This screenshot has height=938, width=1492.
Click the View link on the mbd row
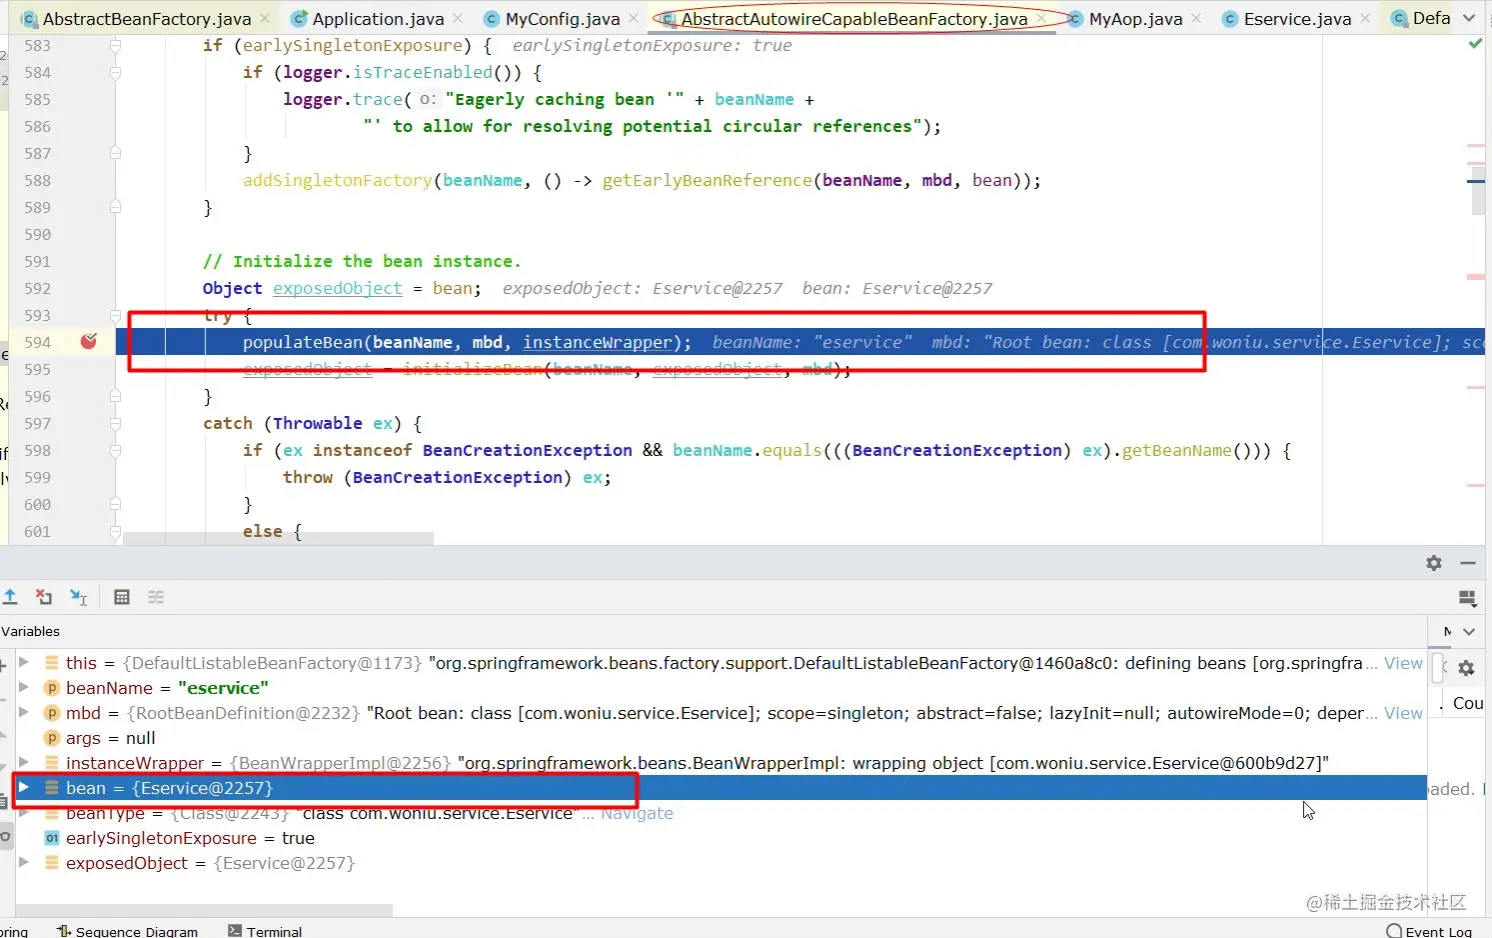1403,713
